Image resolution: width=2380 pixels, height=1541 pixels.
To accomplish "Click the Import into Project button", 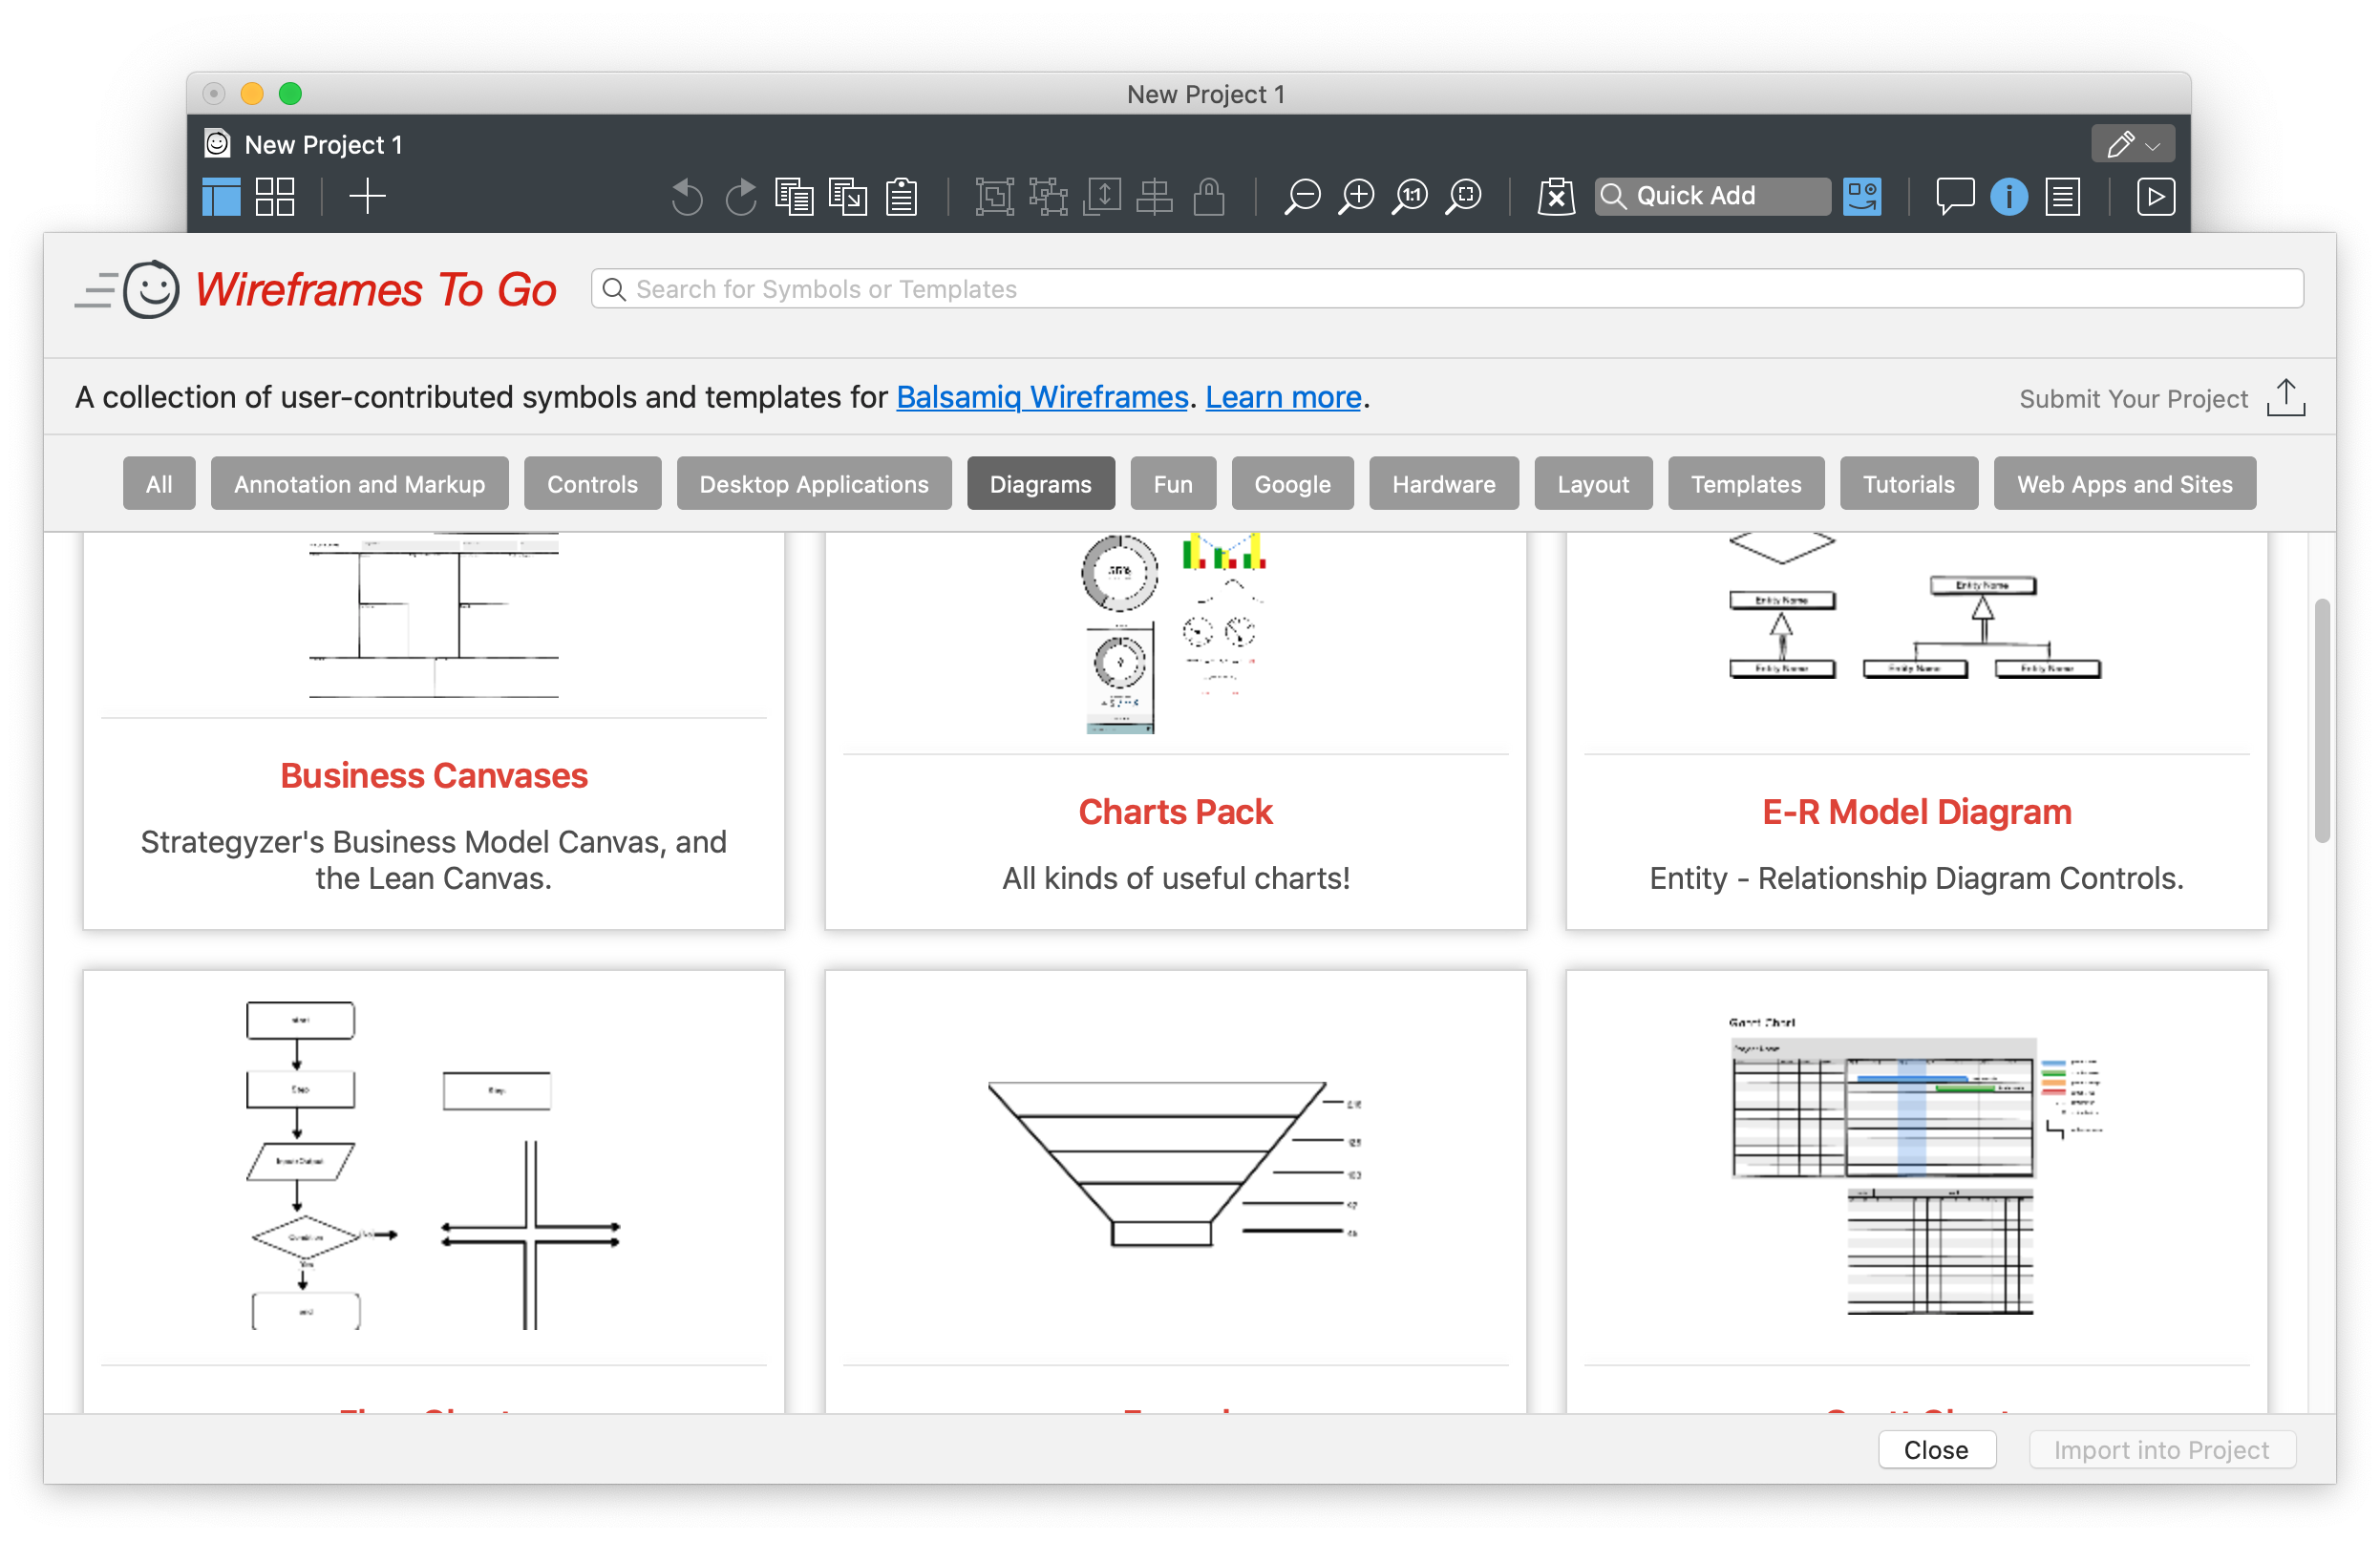I will 2161,1449.
